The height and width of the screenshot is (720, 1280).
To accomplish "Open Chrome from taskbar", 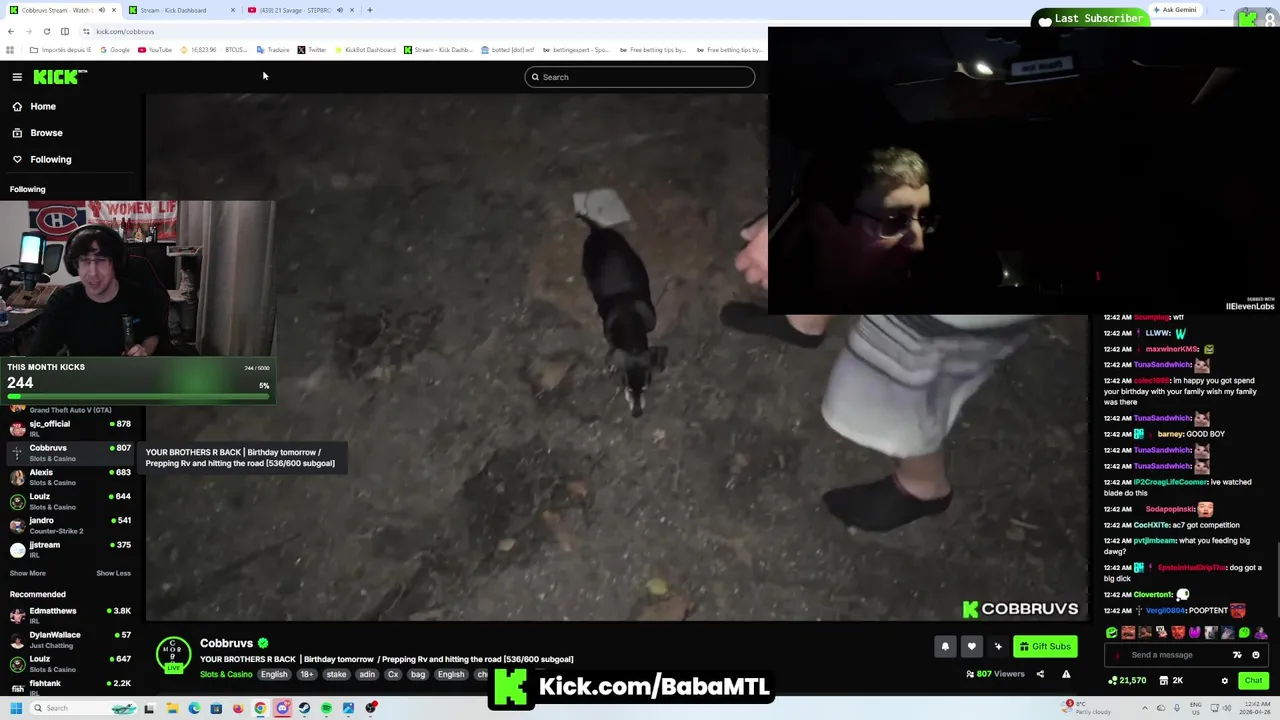I will [x=260, y=708].
